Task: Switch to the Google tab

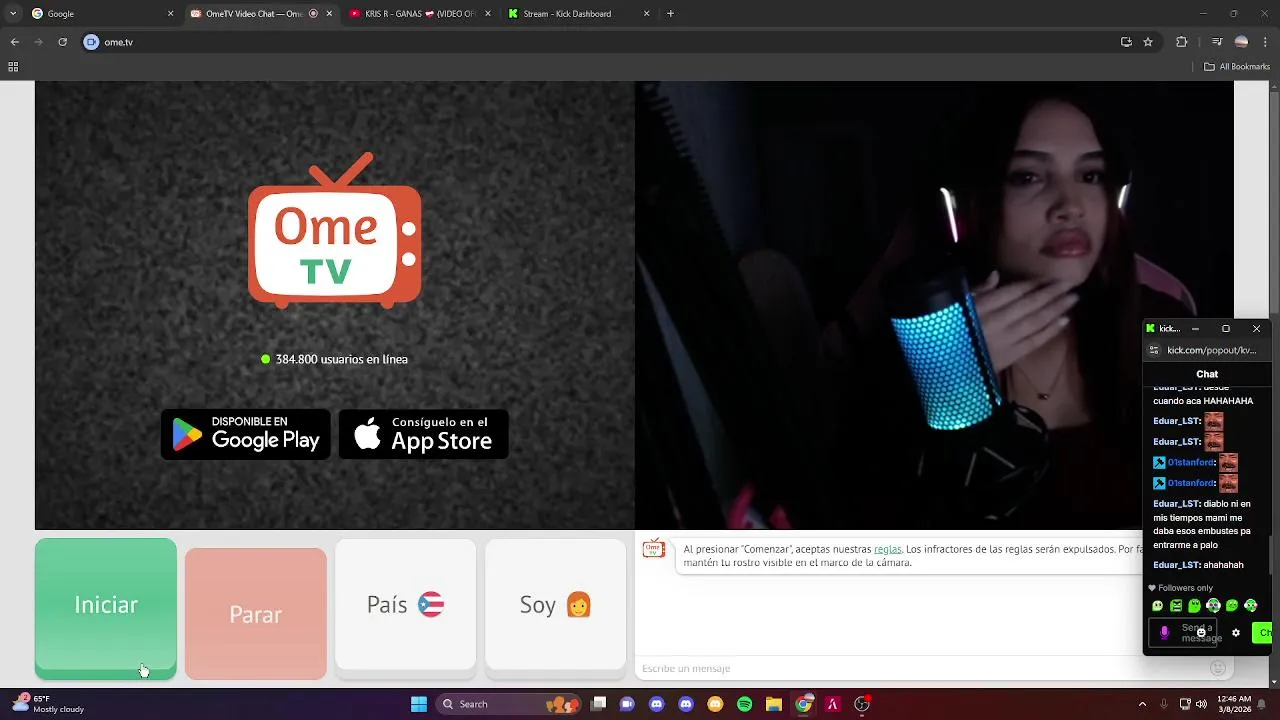Action: [x=103, y=14]
